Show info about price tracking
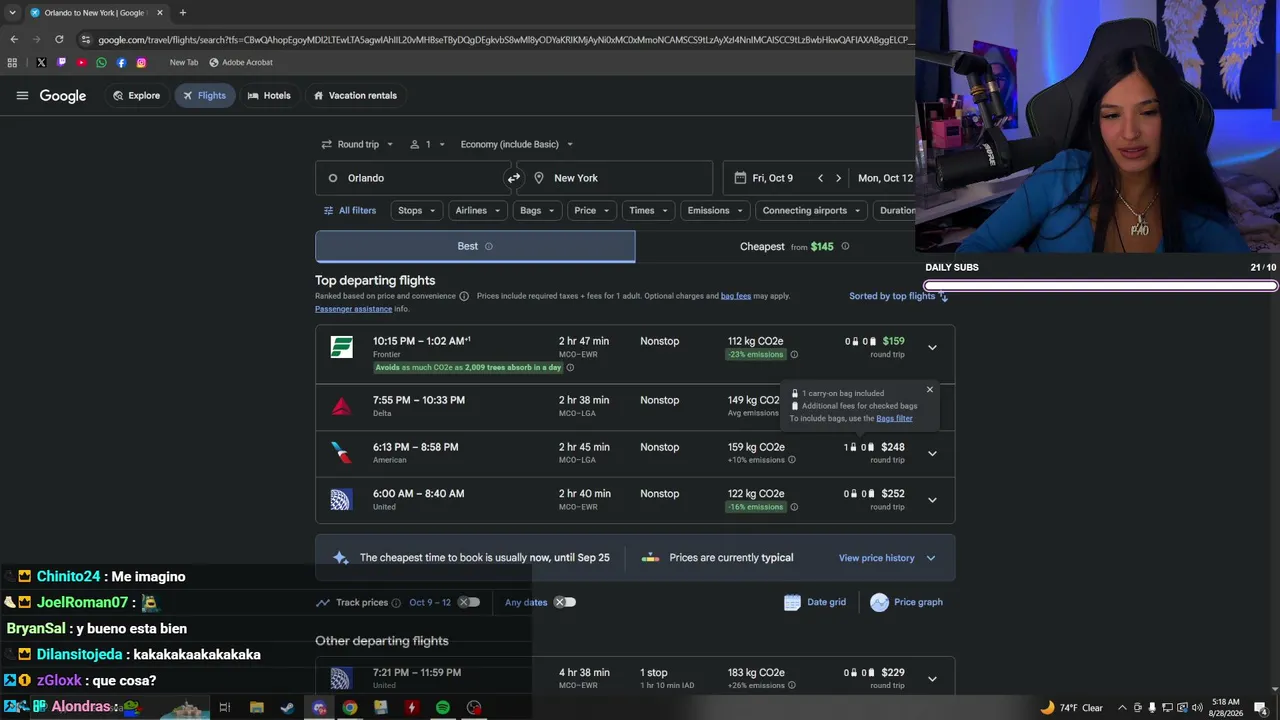 point(396,603)
